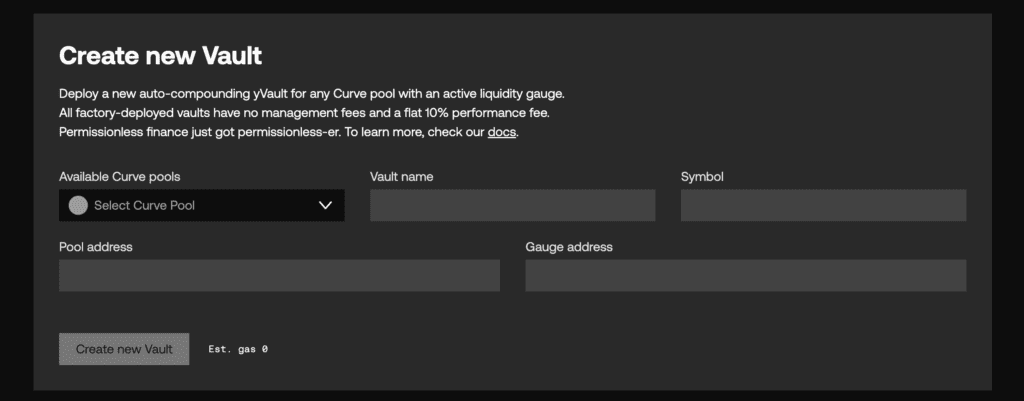Click the Pool address input field

[x=280, y=276]
